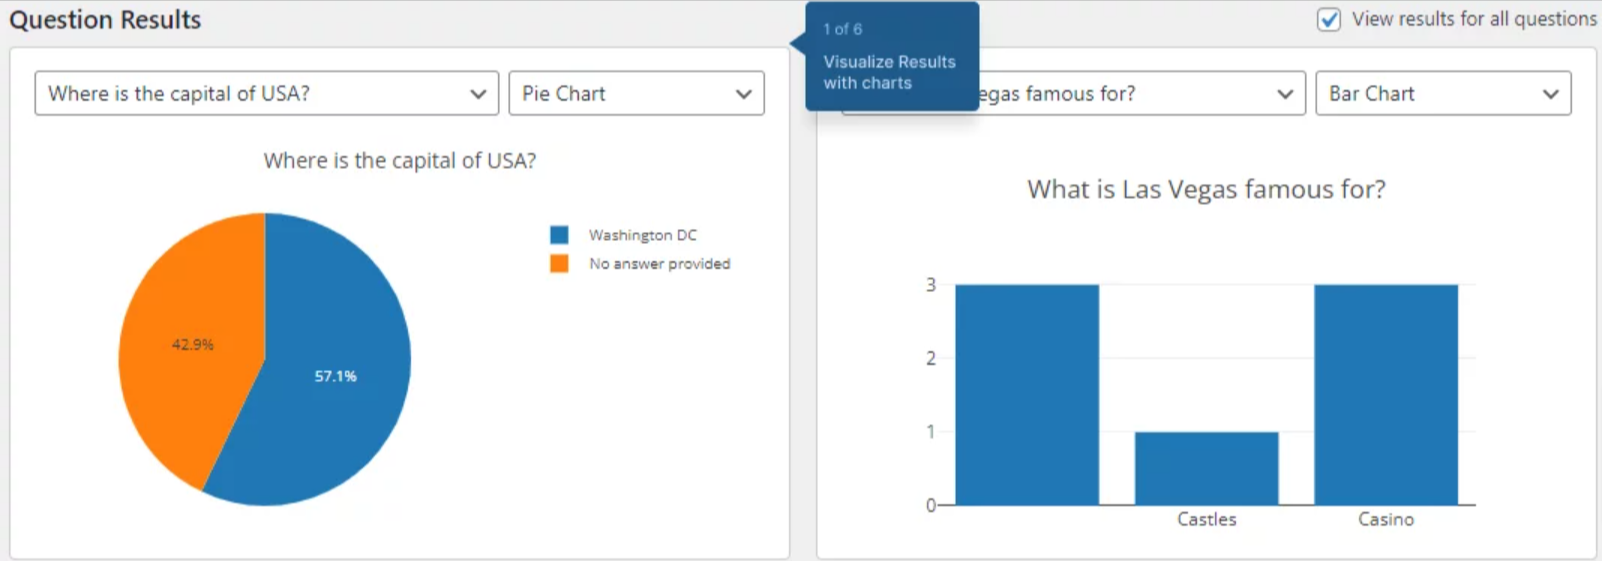The width and height of the screenshot is (1602, 561).
Task: Click the Castles axis label
Action: (x=1206, y=519)
